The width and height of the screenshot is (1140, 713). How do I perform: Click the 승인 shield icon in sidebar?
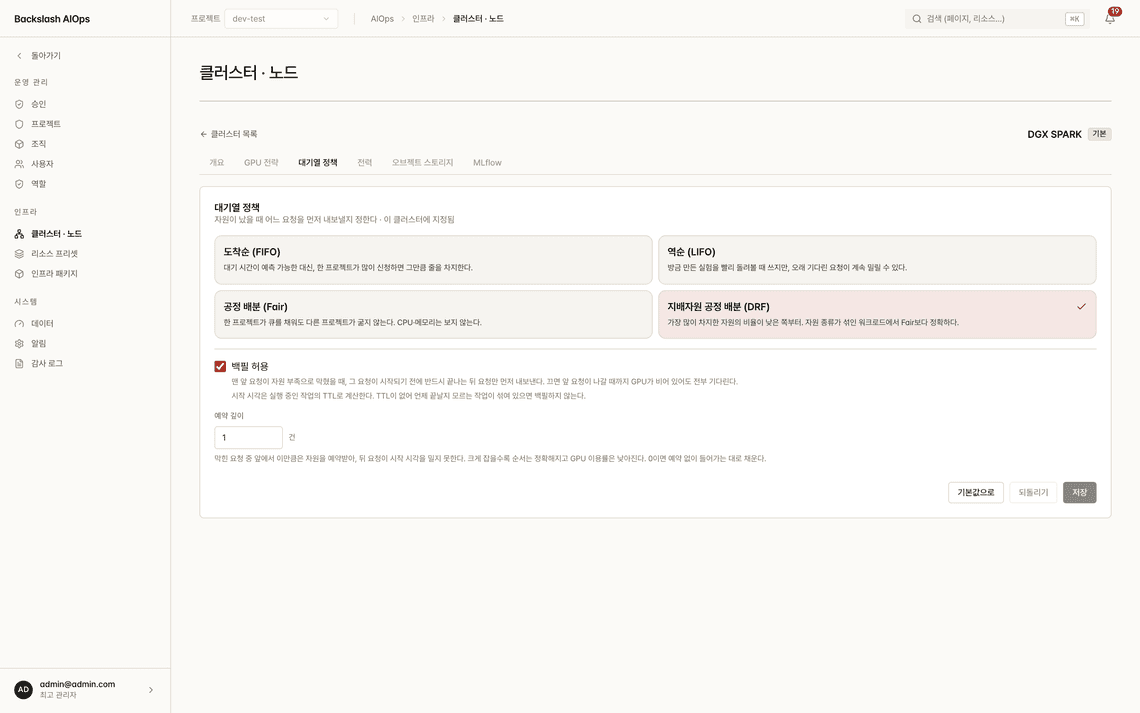(19, 104)
